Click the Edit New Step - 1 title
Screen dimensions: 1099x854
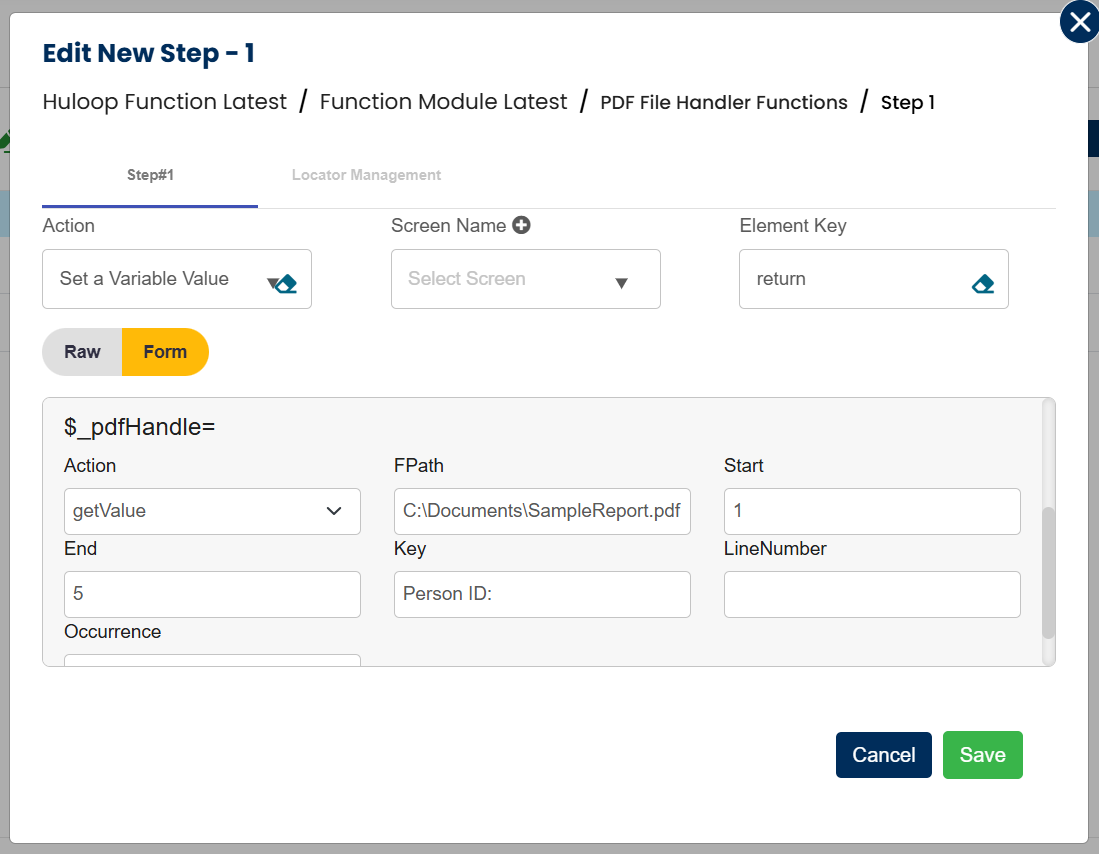(149, 53)
